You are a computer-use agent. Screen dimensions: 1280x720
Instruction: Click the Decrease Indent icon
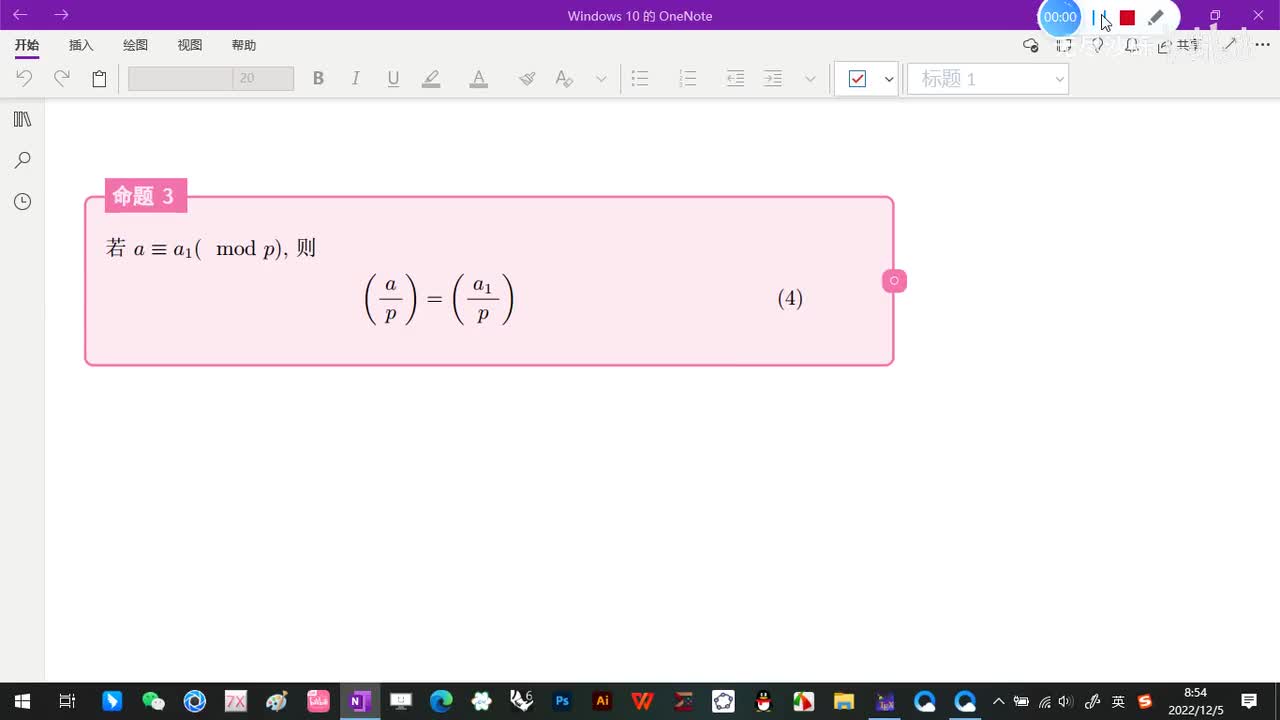[735, 79]
